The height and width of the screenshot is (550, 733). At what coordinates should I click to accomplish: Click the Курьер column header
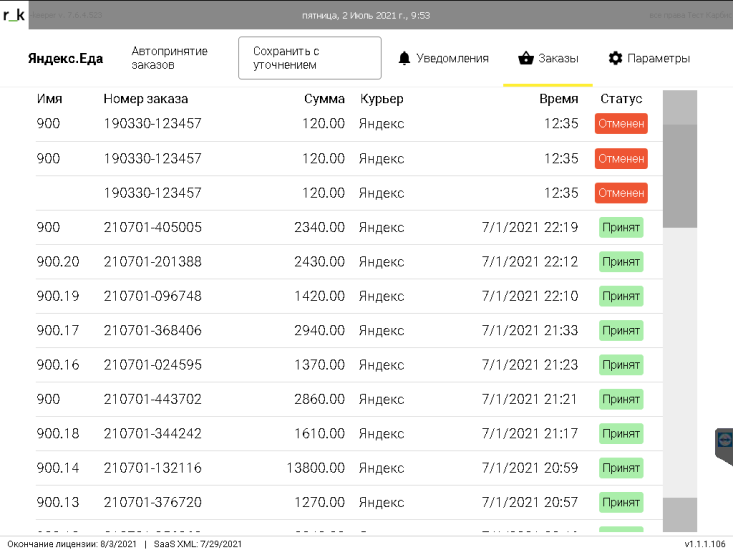pos(381,99)
